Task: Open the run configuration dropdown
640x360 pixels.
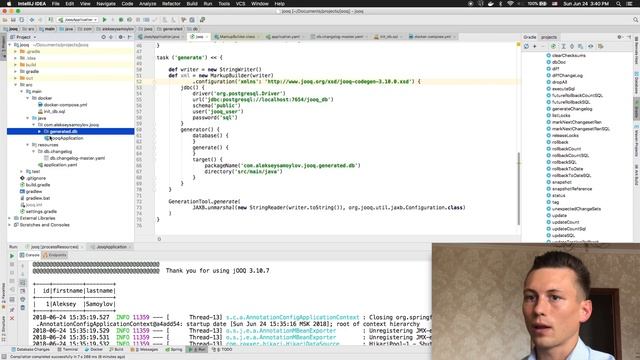Action: pos(78,20)
